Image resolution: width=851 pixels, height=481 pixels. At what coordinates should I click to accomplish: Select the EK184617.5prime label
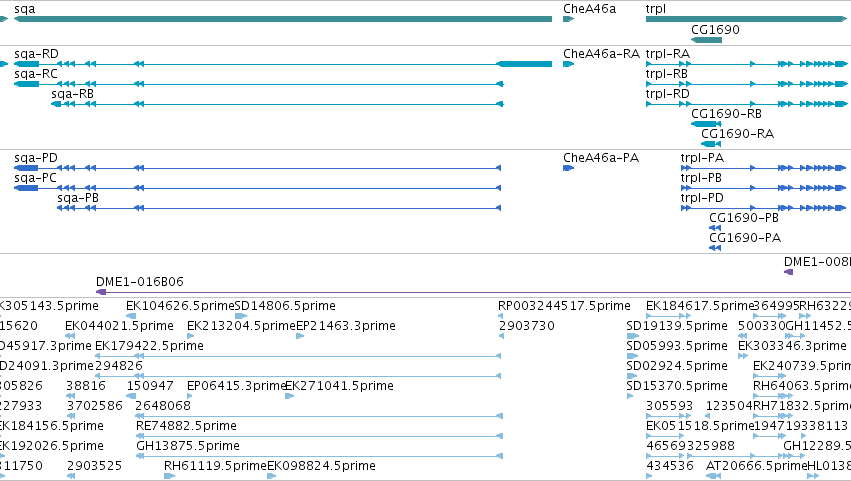700,306
